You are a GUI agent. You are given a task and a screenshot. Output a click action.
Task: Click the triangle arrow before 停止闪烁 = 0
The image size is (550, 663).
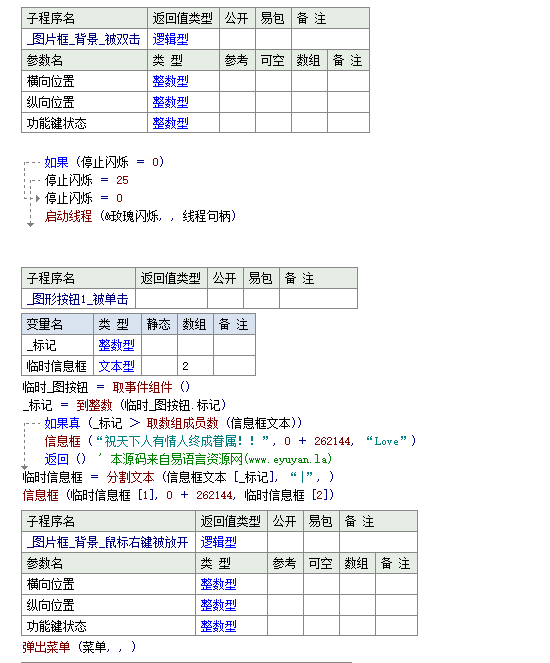[x=38, y=198]
